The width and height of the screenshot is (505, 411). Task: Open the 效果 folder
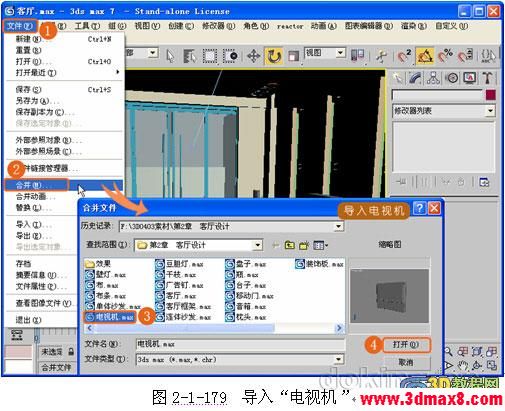(98, 264)
